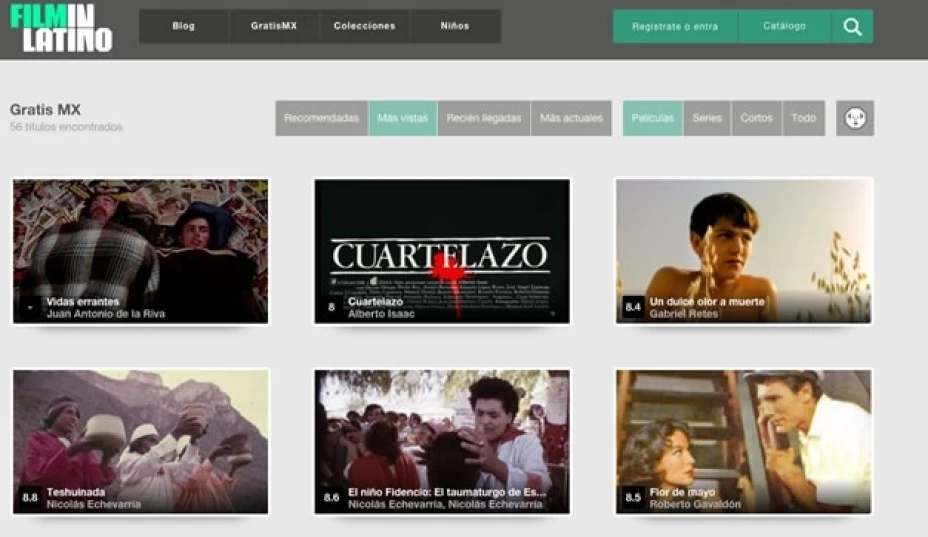Click the 8.5 rating on Flor de mayo

tap(633, 498)
